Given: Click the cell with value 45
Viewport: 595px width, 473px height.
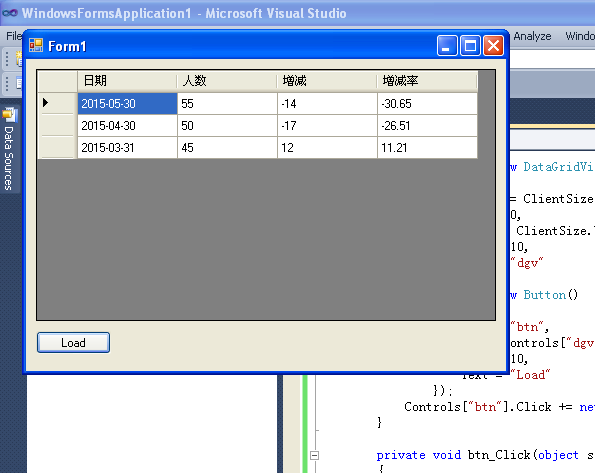Looking at the screenshot, I should (227, 147).
